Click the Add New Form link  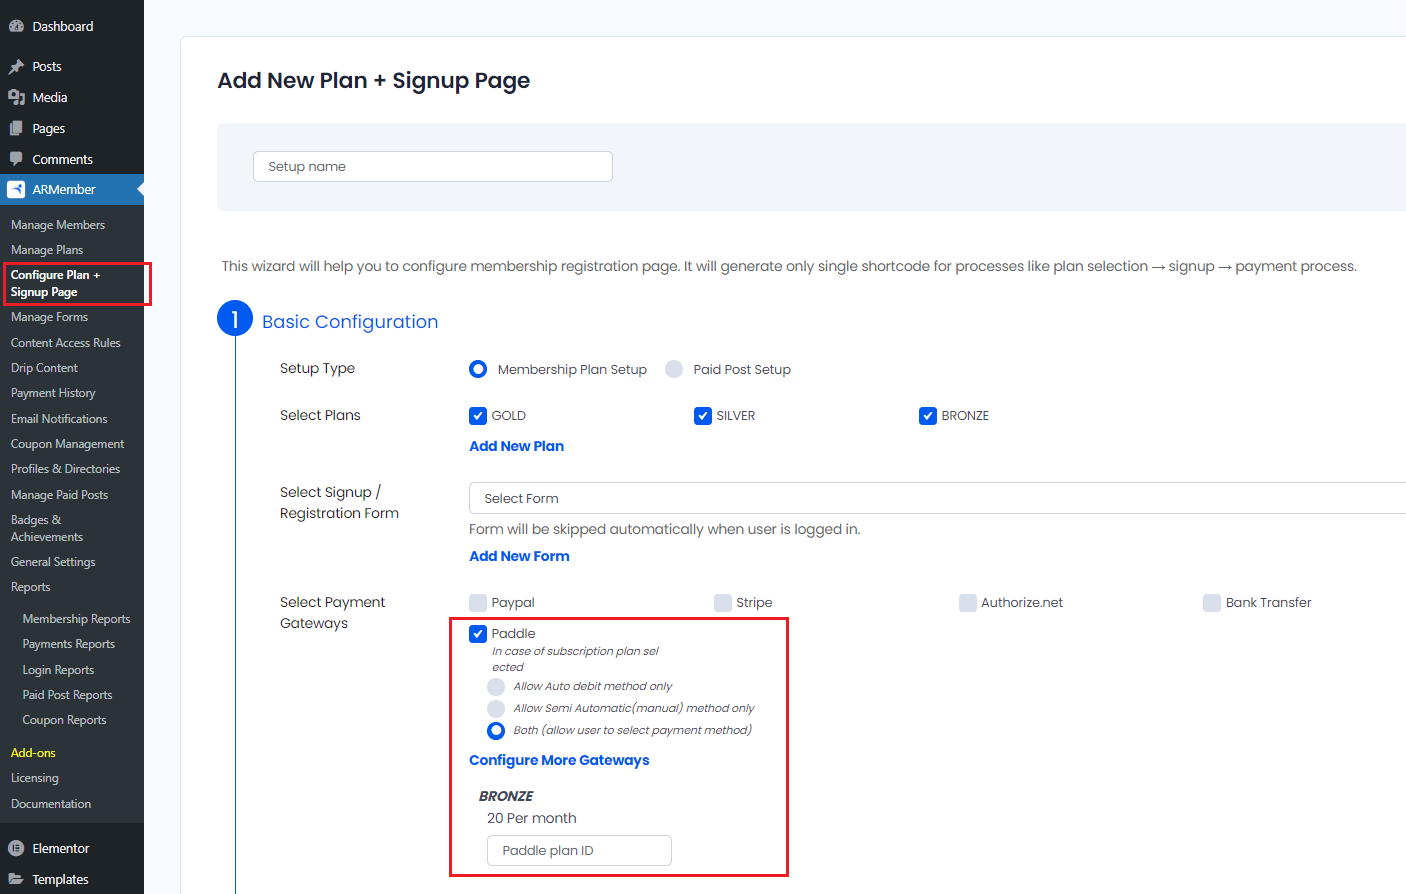(519, 556)
